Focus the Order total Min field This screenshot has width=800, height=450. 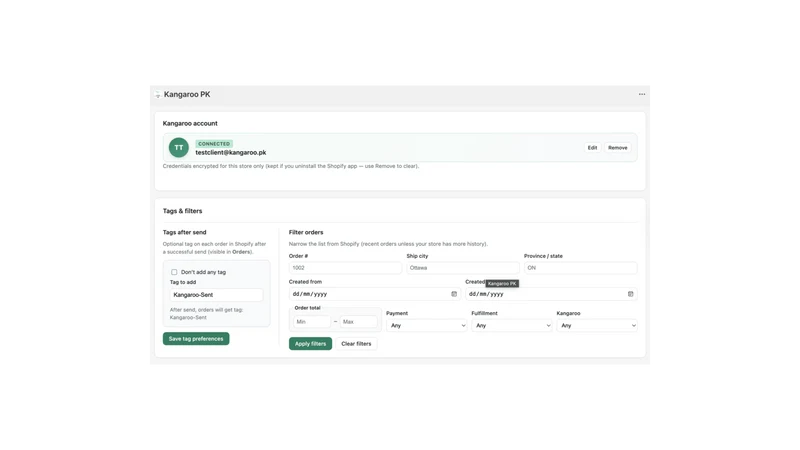312,322
